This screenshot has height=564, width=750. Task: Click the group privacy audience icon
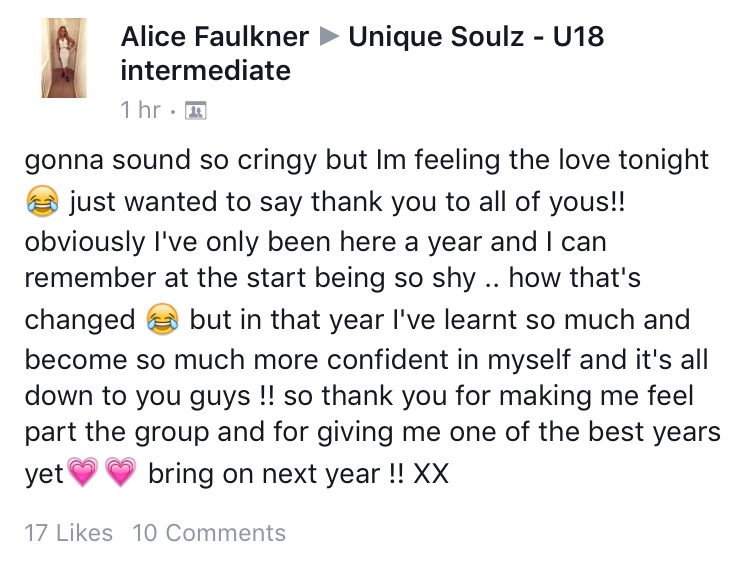[196, 111]
